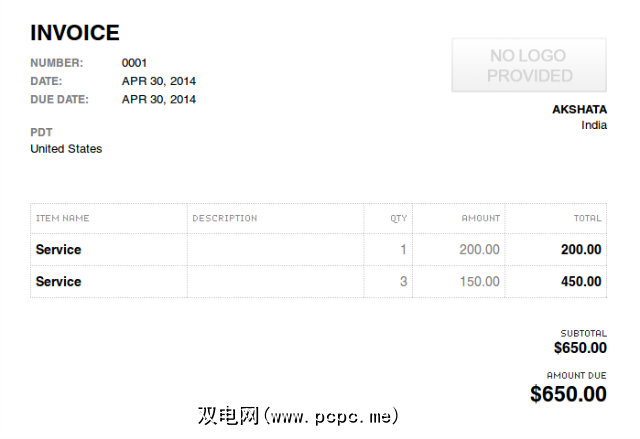
Task: Click the ITEM NAME column header
Action: 63,218
